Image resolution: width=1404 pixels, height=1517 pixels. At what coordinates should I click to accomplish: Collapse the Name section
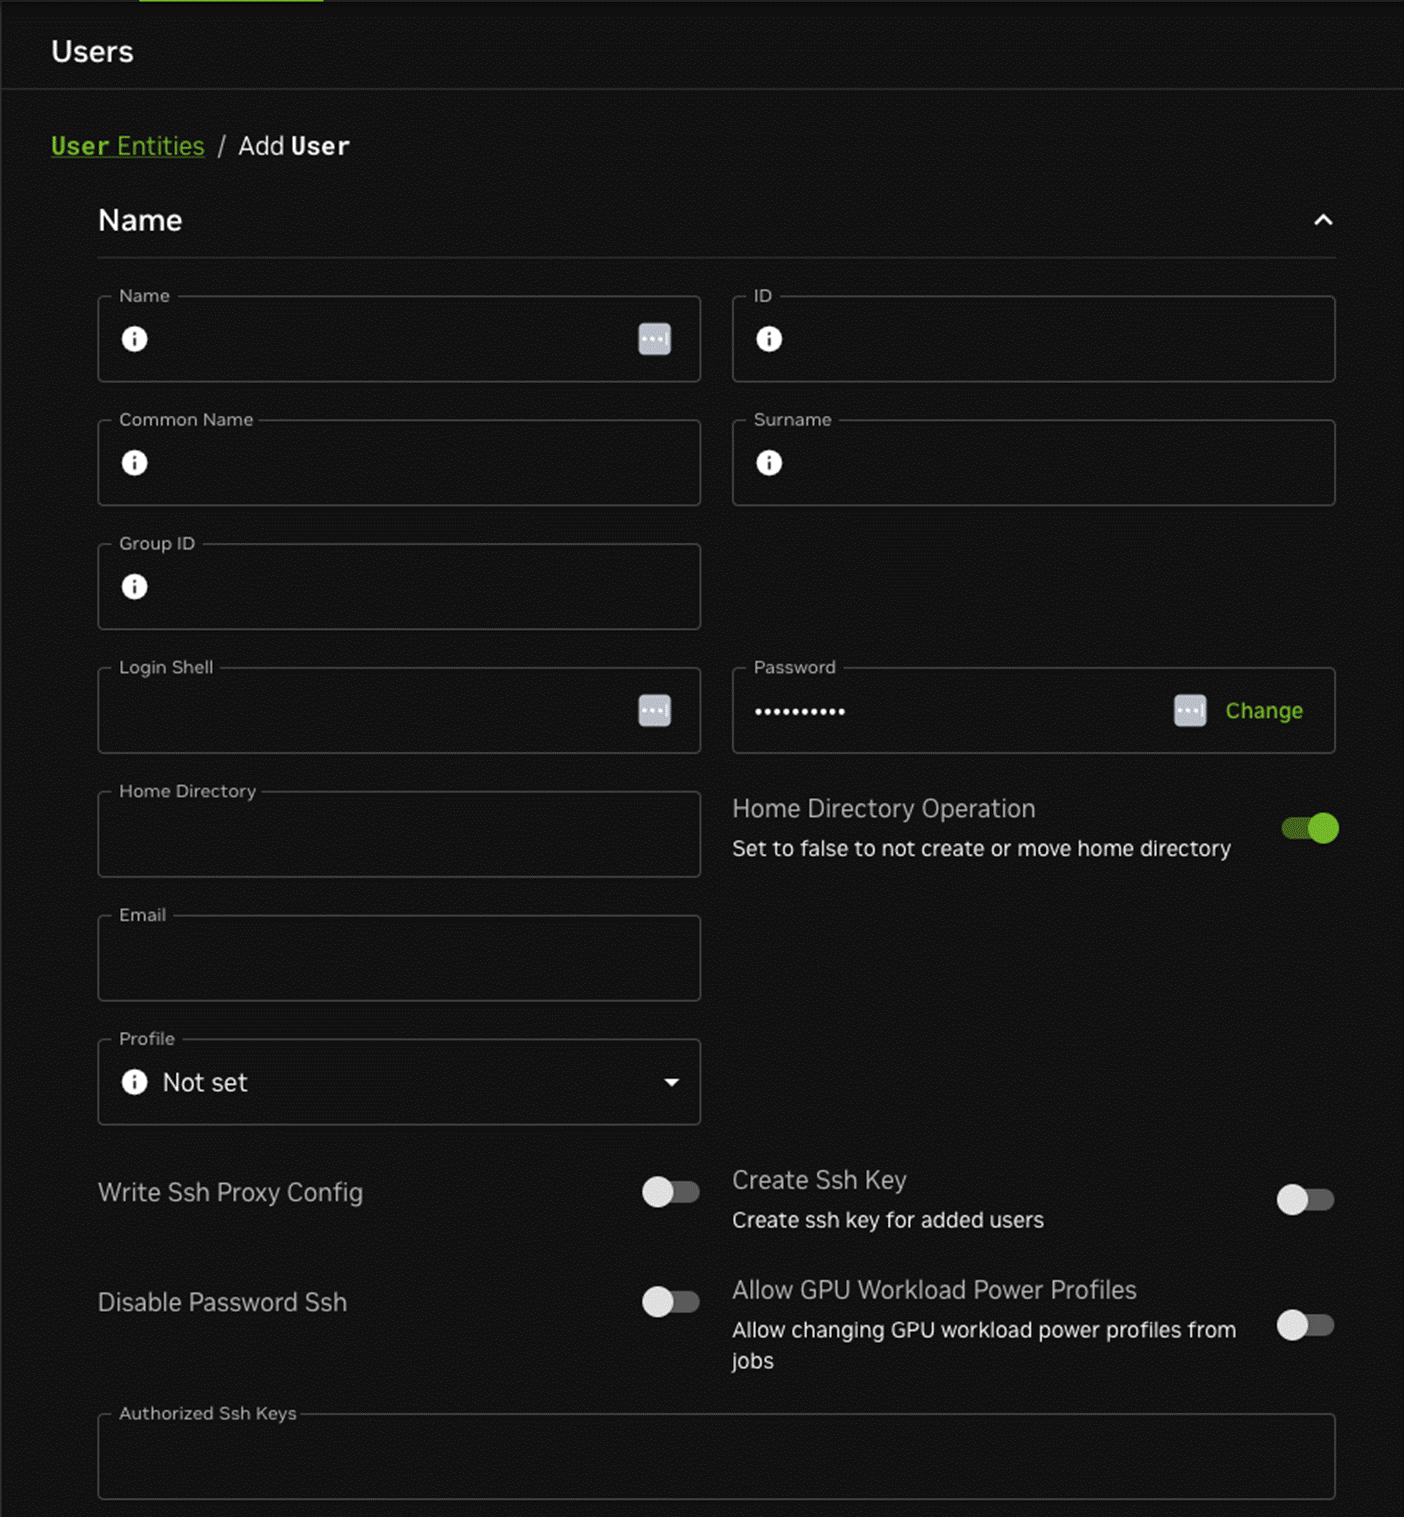[x=1324, y=220]
